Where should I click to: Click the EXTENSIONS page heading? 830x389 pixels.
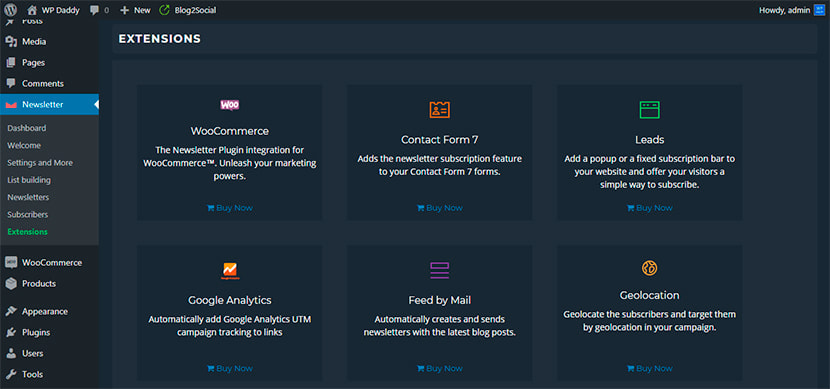point(159,39)
